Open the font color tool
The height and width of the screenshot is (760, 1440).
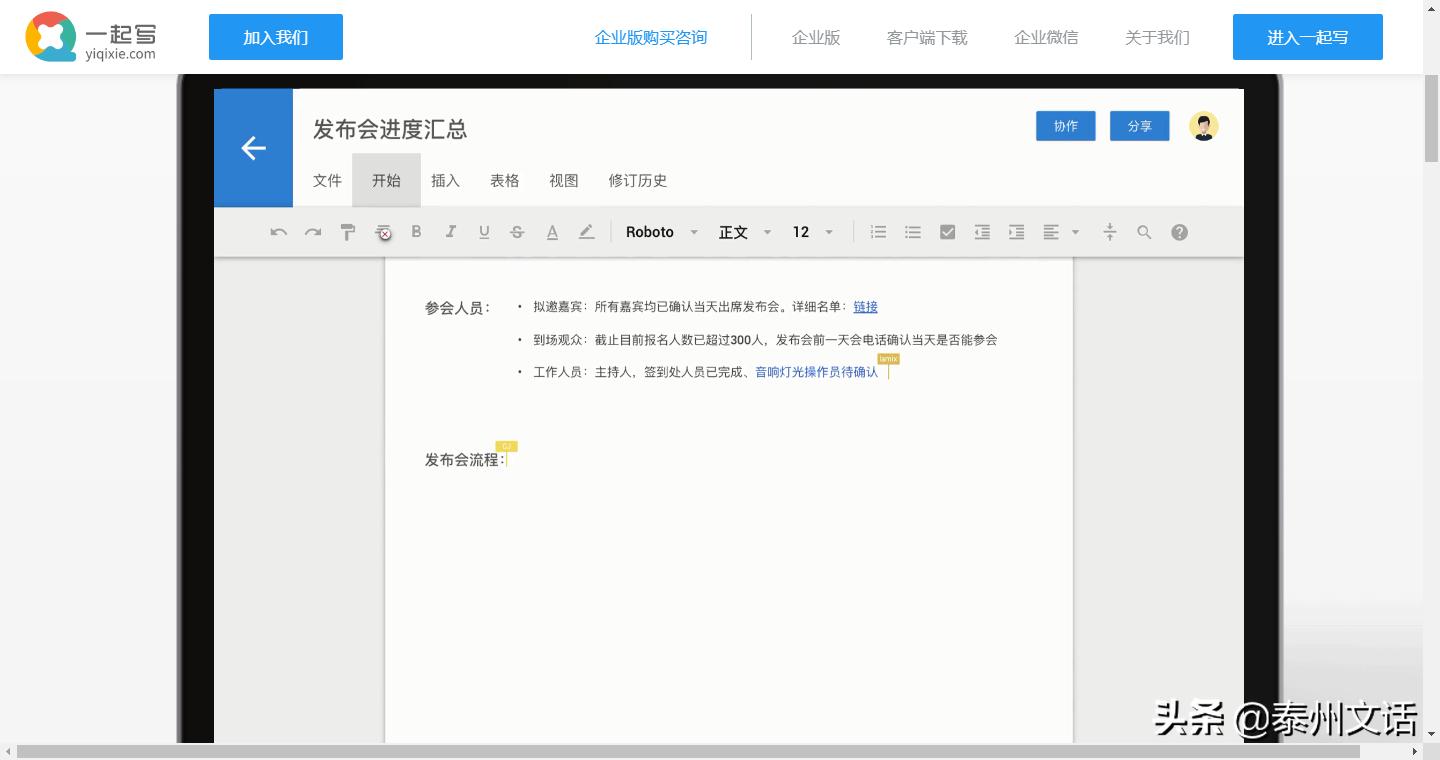(552, 231)
